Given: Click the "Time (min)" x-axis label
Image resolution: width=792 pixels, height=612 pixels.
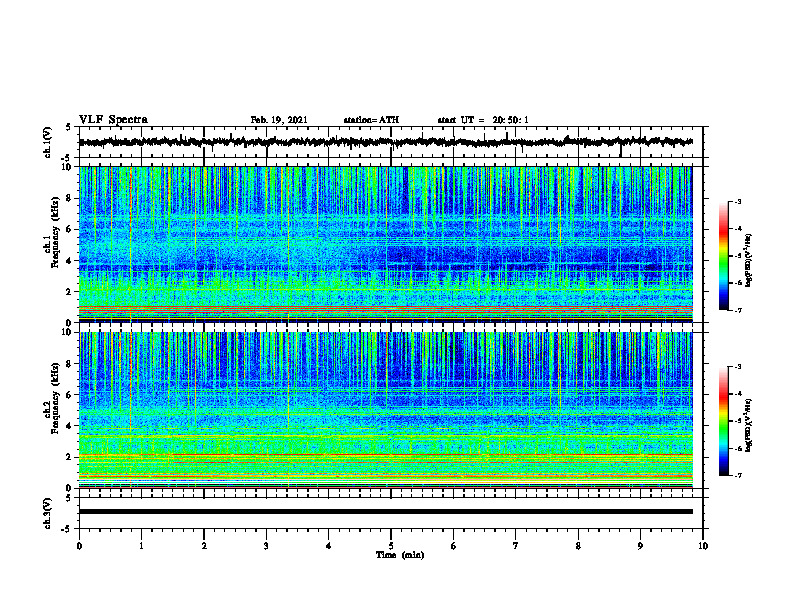Looking at the screenshot, I should 400,555.
